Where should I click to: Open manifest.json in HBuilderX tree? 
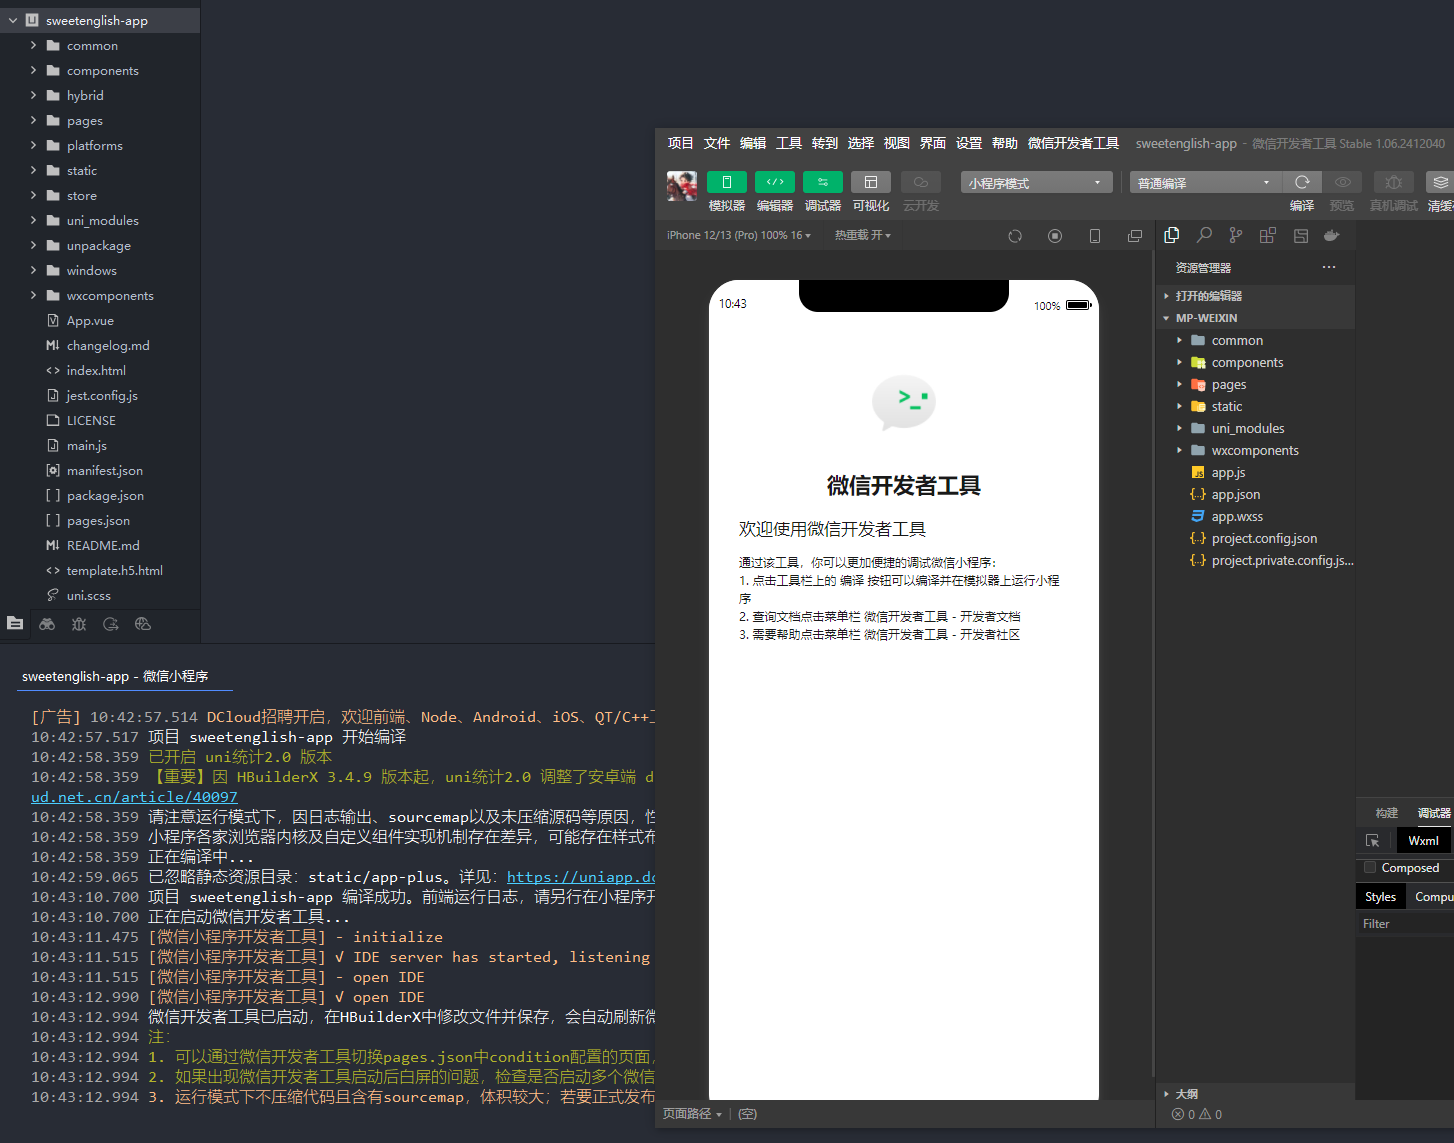tap(104, 470)
